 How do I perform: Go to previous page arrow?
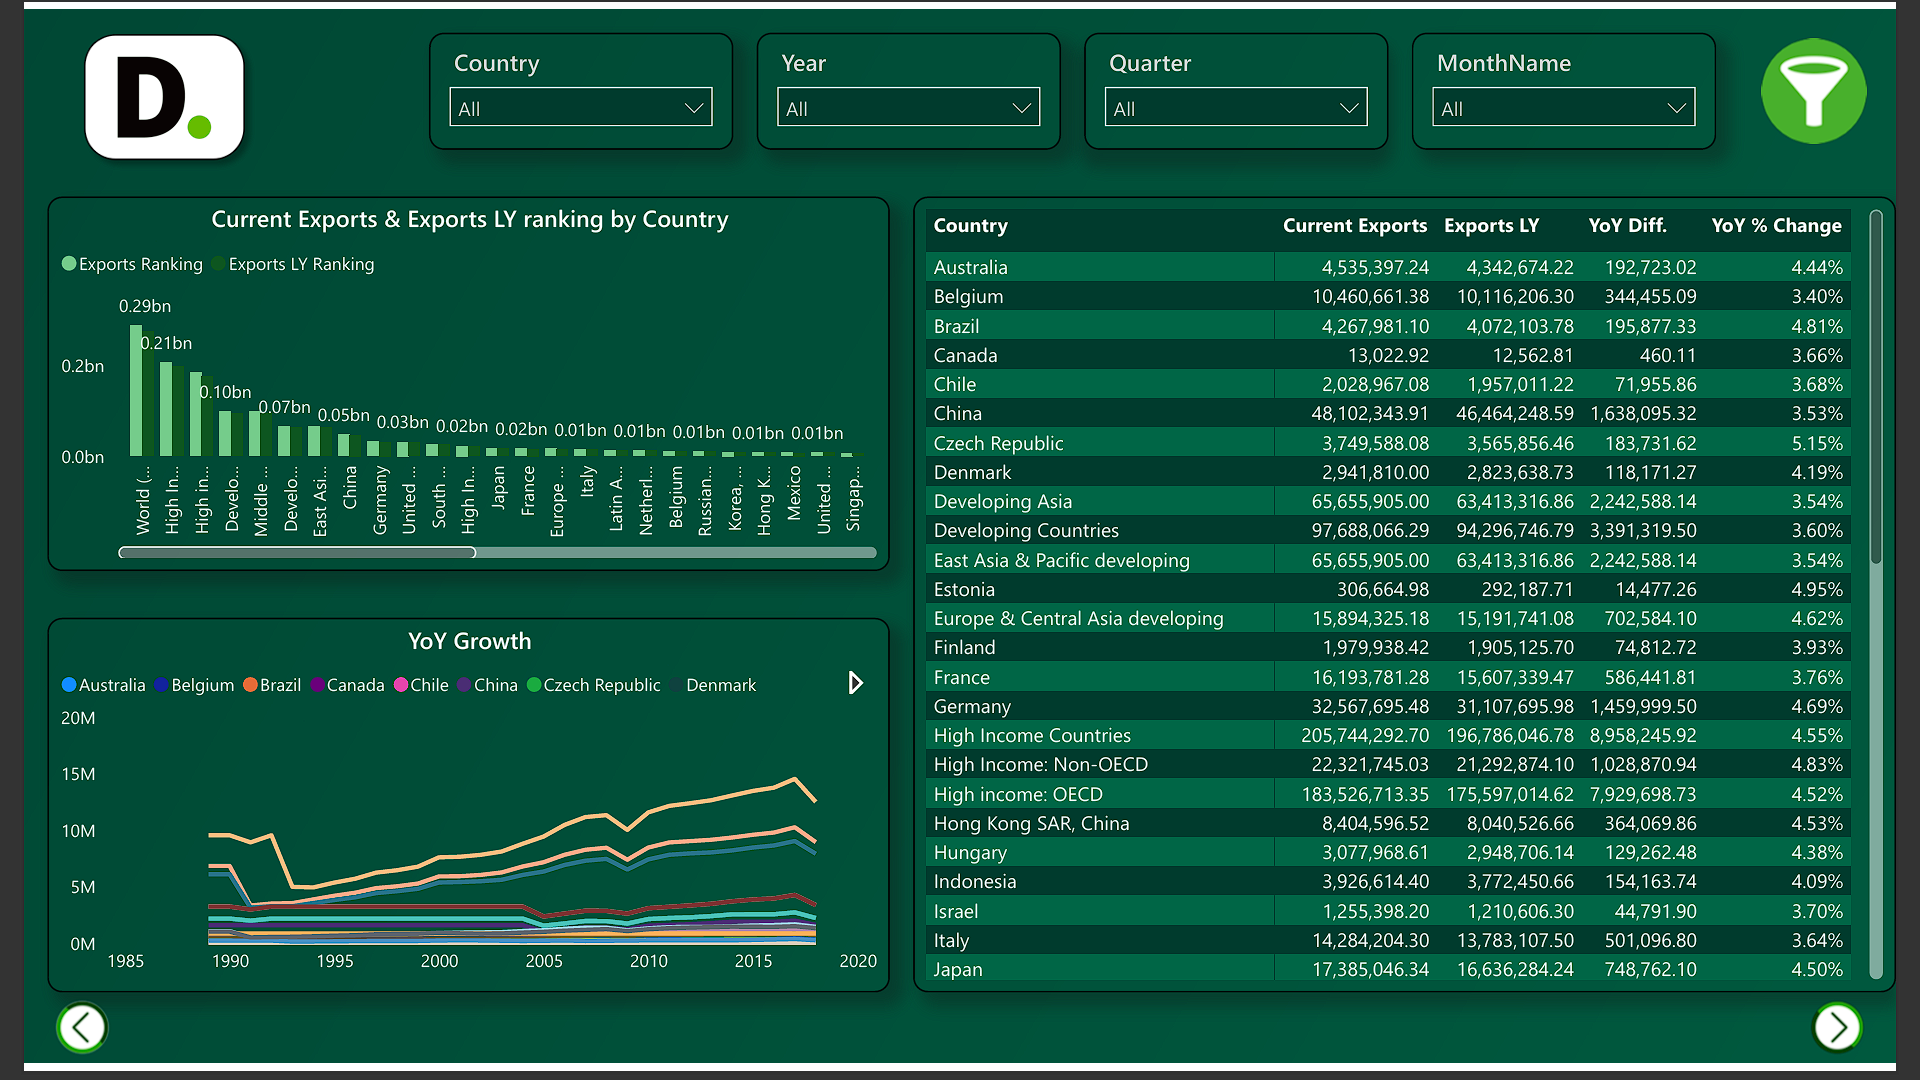[82, 1027]
